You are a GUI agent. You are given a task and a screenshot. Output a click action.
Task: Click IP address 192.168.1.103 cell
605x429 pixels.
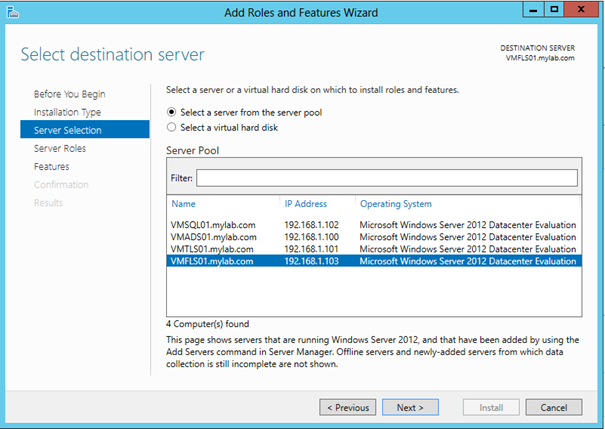pyautogui.click(x=311, y=261)
